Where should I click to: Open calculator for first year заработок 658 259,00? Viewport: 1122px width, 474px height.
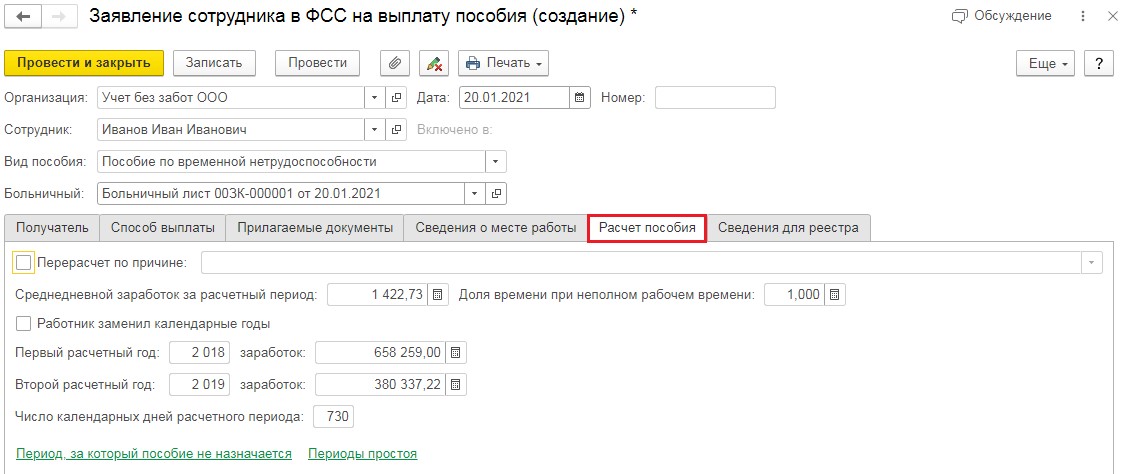(x=456, y=352)
